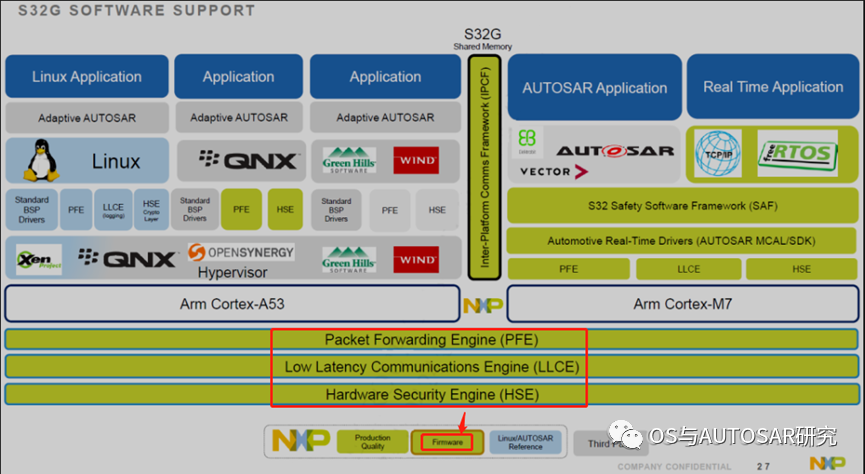The height and width of the screenshot is (474, 865).
Task: Select Adaptive AUTOSAR above the QNX logo
Action: 239,117
